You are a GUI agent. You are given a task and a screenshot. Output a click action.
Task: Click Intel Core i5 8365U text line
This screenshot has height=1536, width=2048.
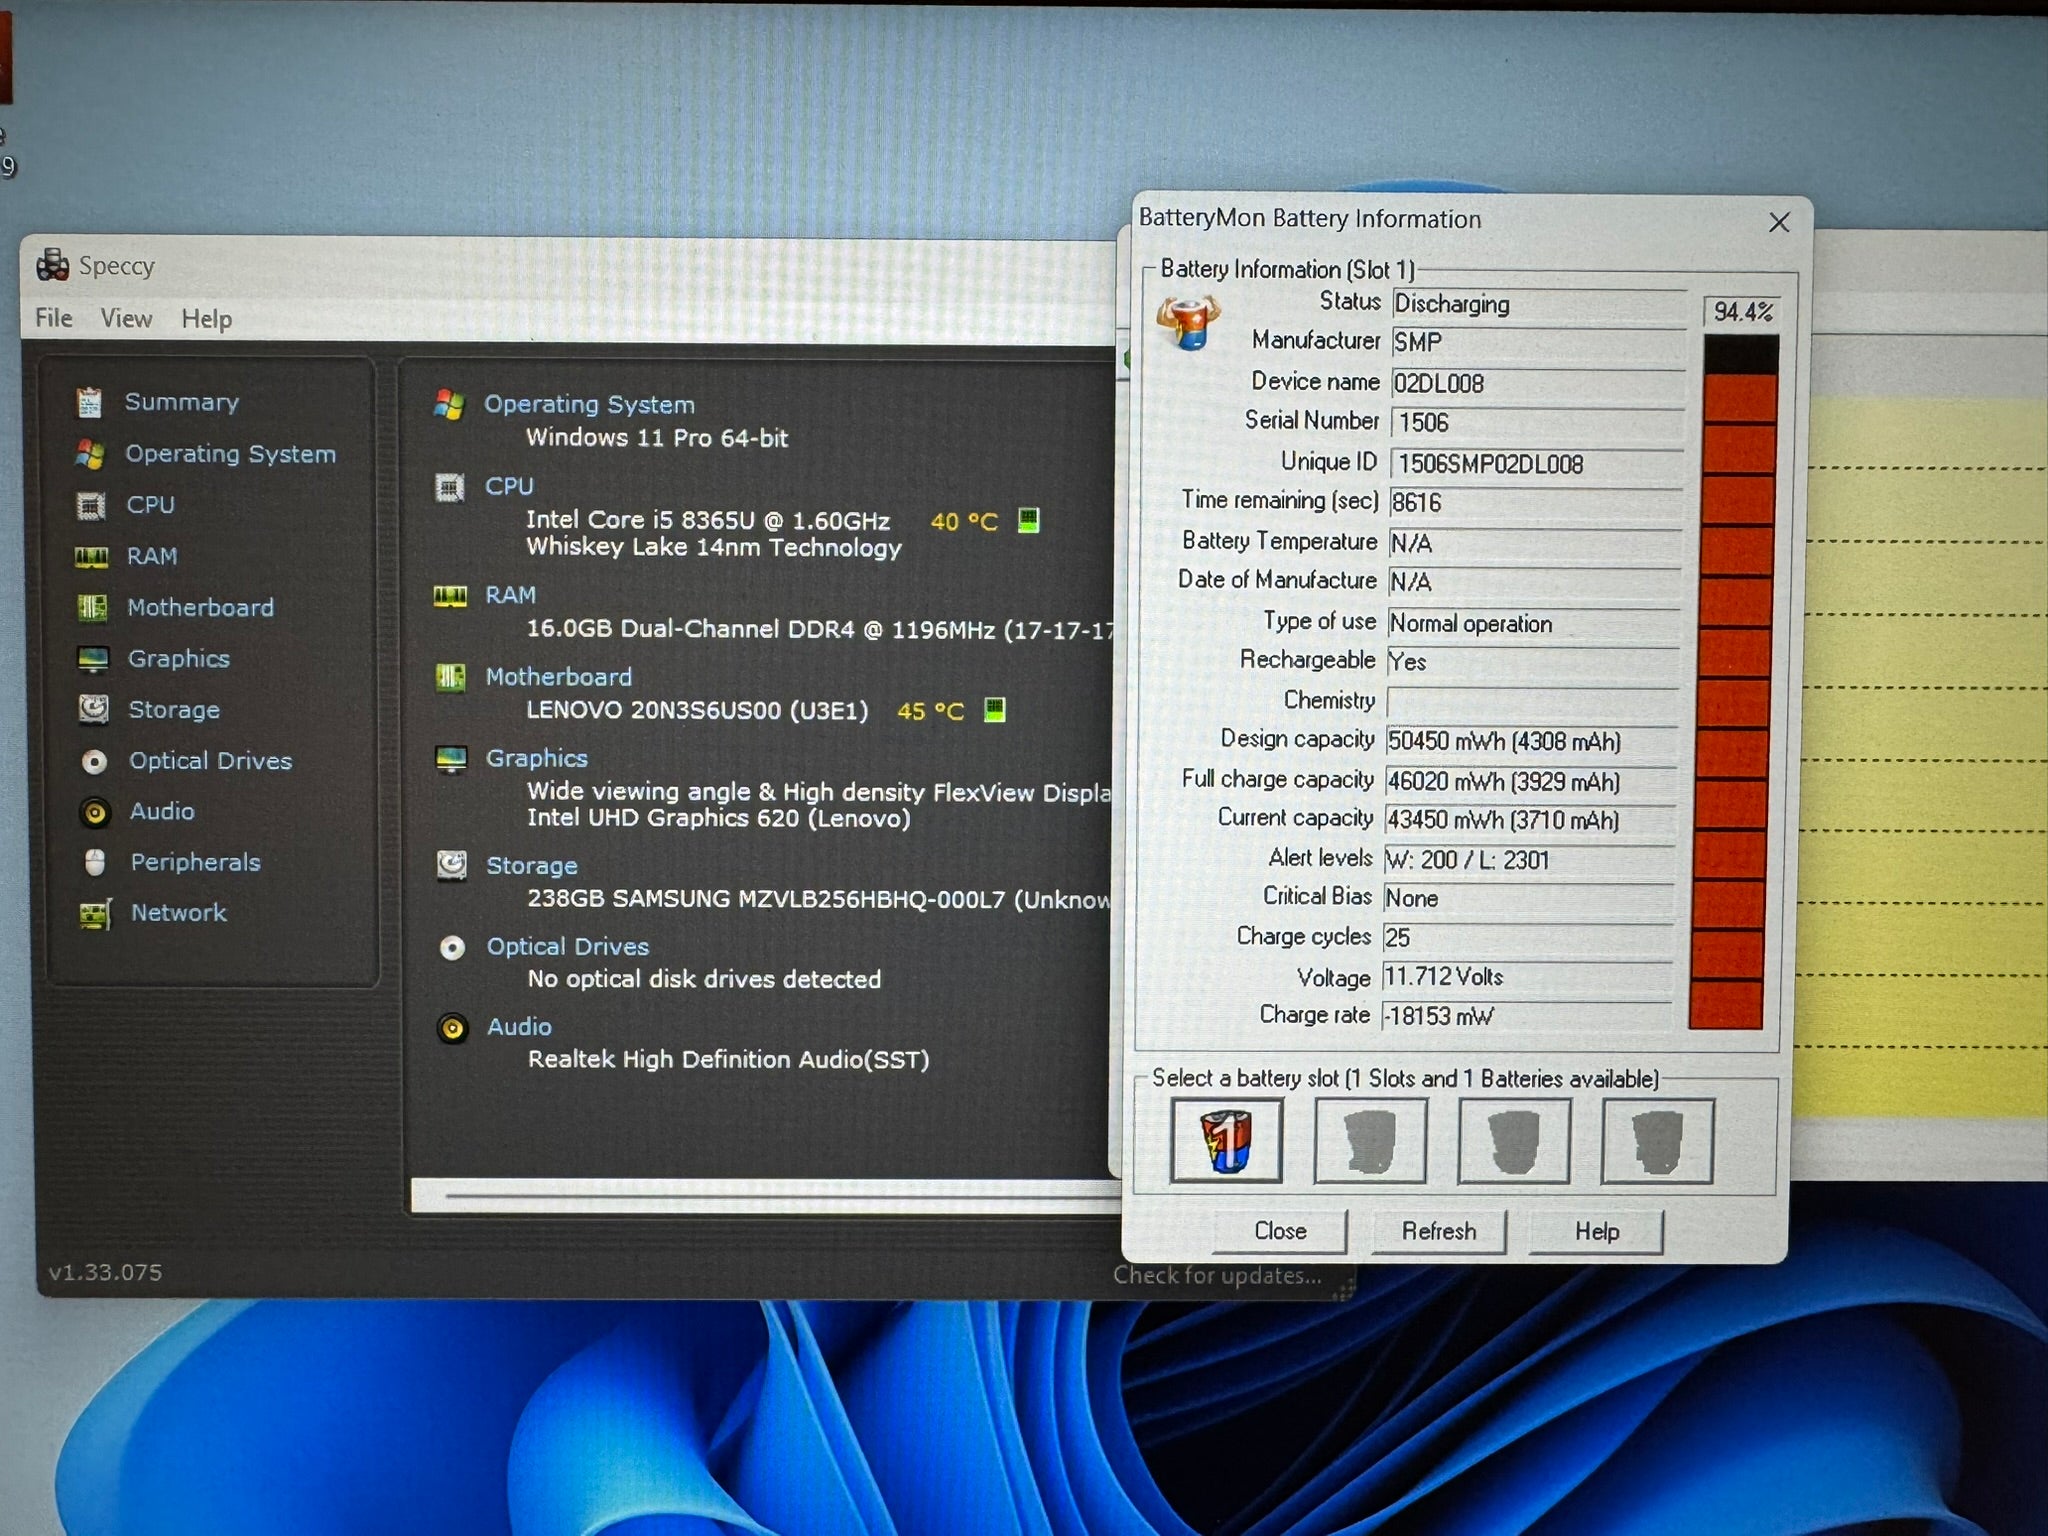pos(708,520)
